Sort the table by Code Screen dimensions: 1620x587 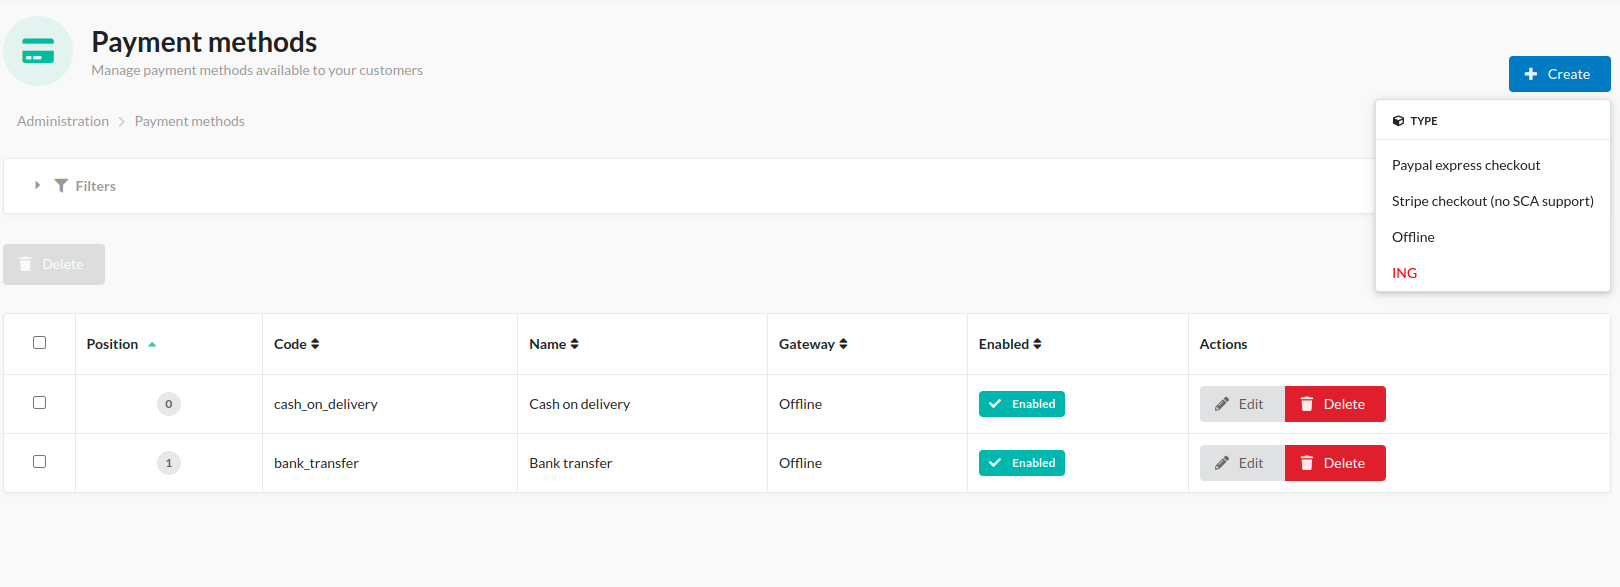(x=297, y=344)
